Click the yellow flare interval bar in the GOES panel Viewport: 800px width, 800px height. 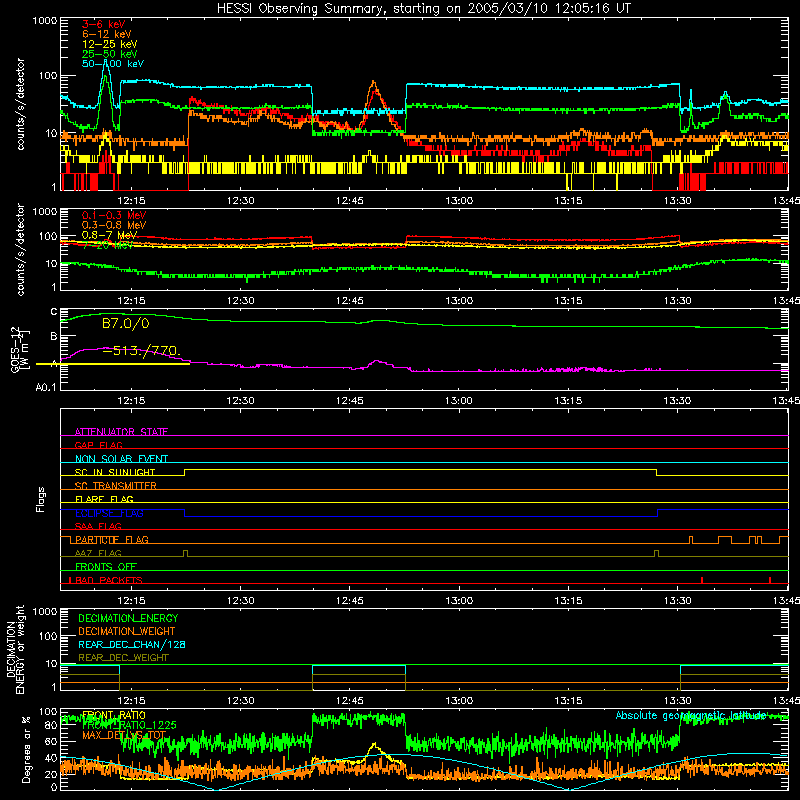[x=113, y=364]
